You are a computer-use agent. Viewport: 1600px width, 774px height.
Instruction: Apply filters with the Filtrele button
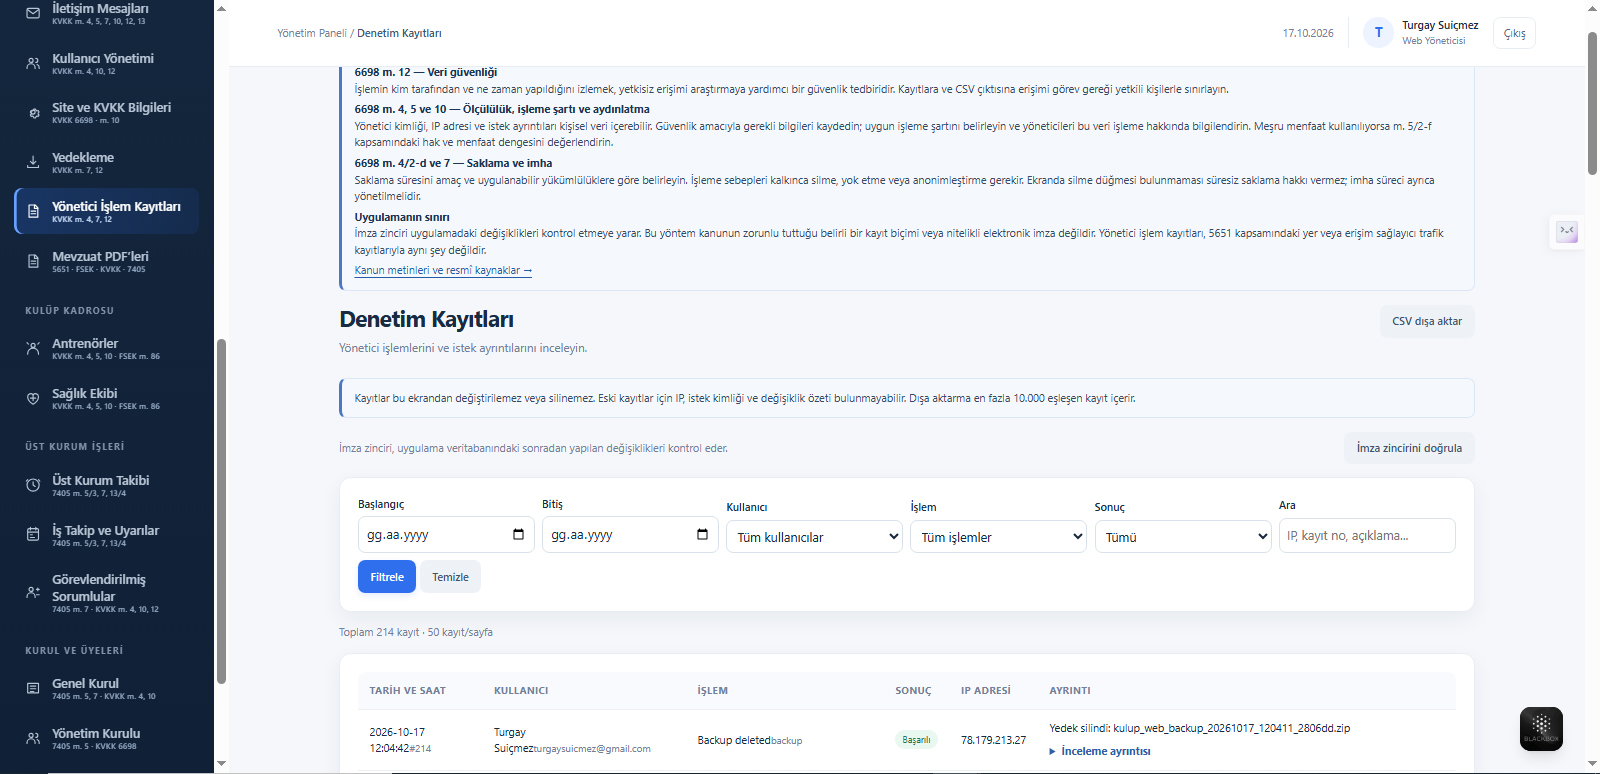(387, 577)
